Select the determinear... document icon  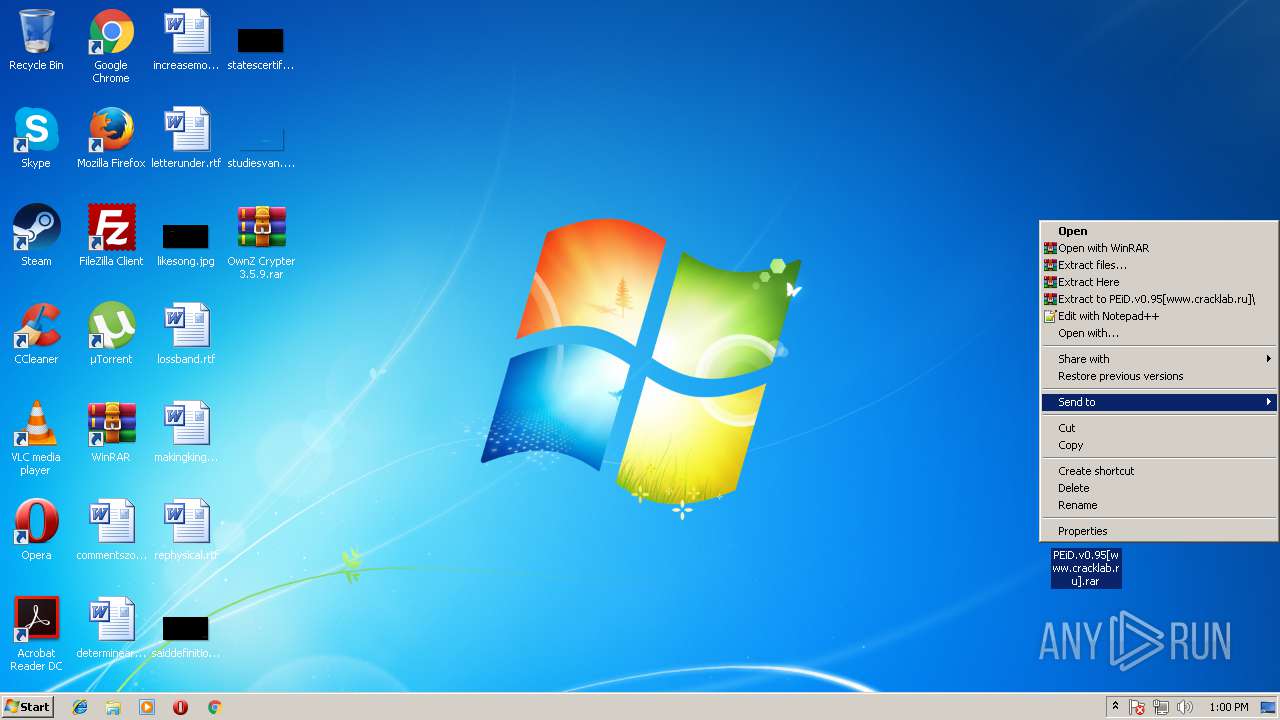pos(111,628)
